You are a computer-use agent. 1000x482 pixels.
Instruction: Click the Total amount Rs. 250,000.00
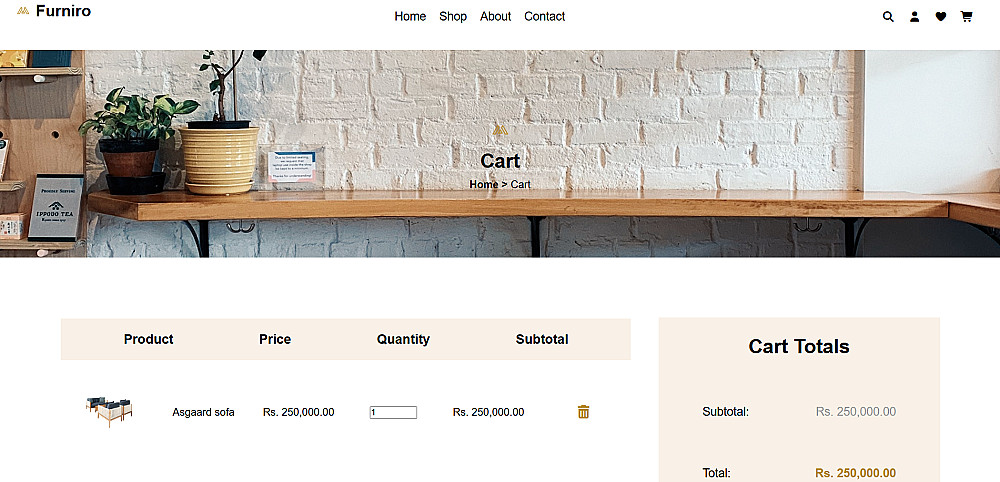tap(855, 473)
